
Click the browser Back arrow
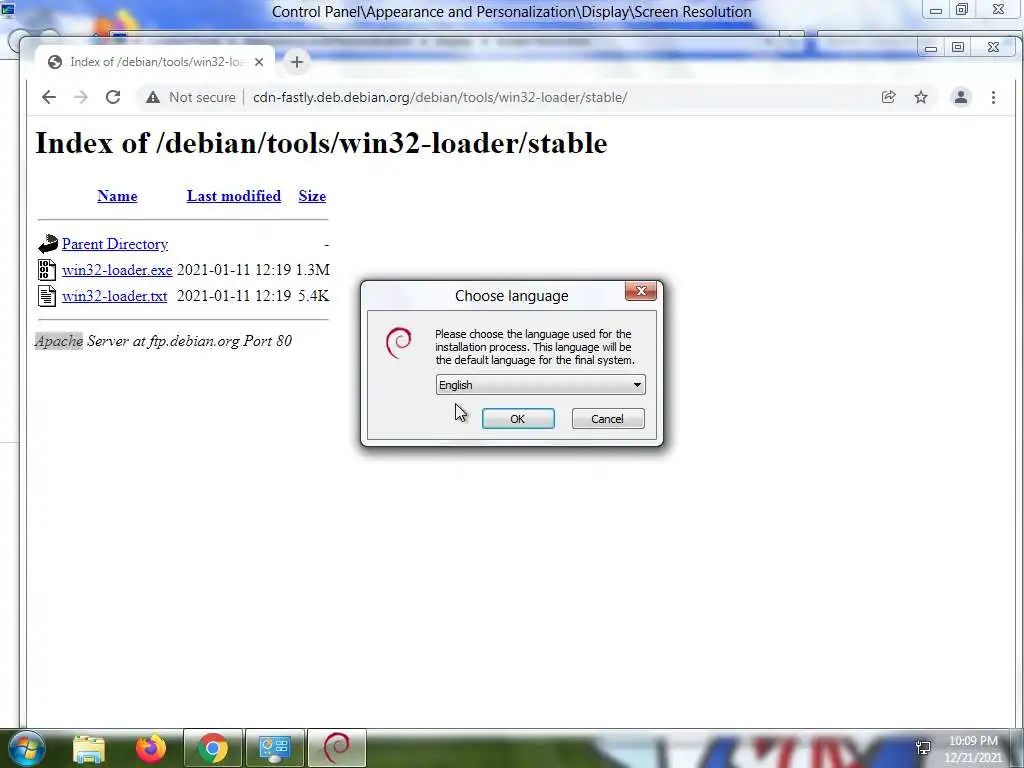coord(49,97)
